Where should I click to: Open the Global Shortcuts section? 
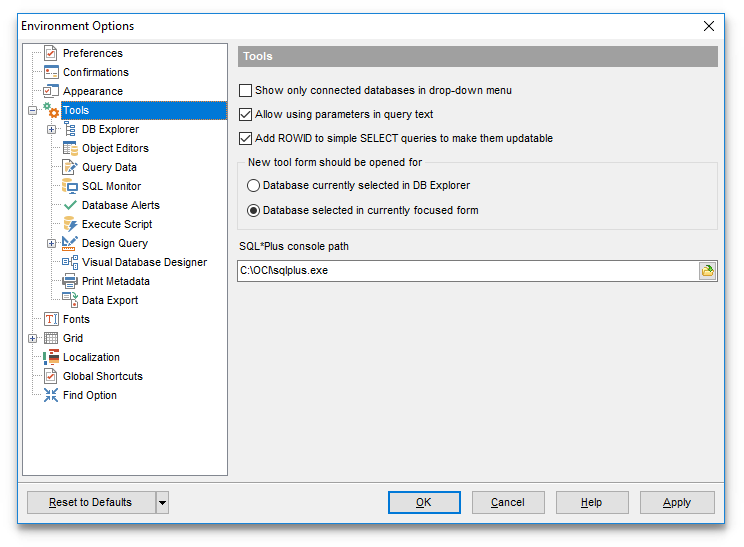[102, 376]
